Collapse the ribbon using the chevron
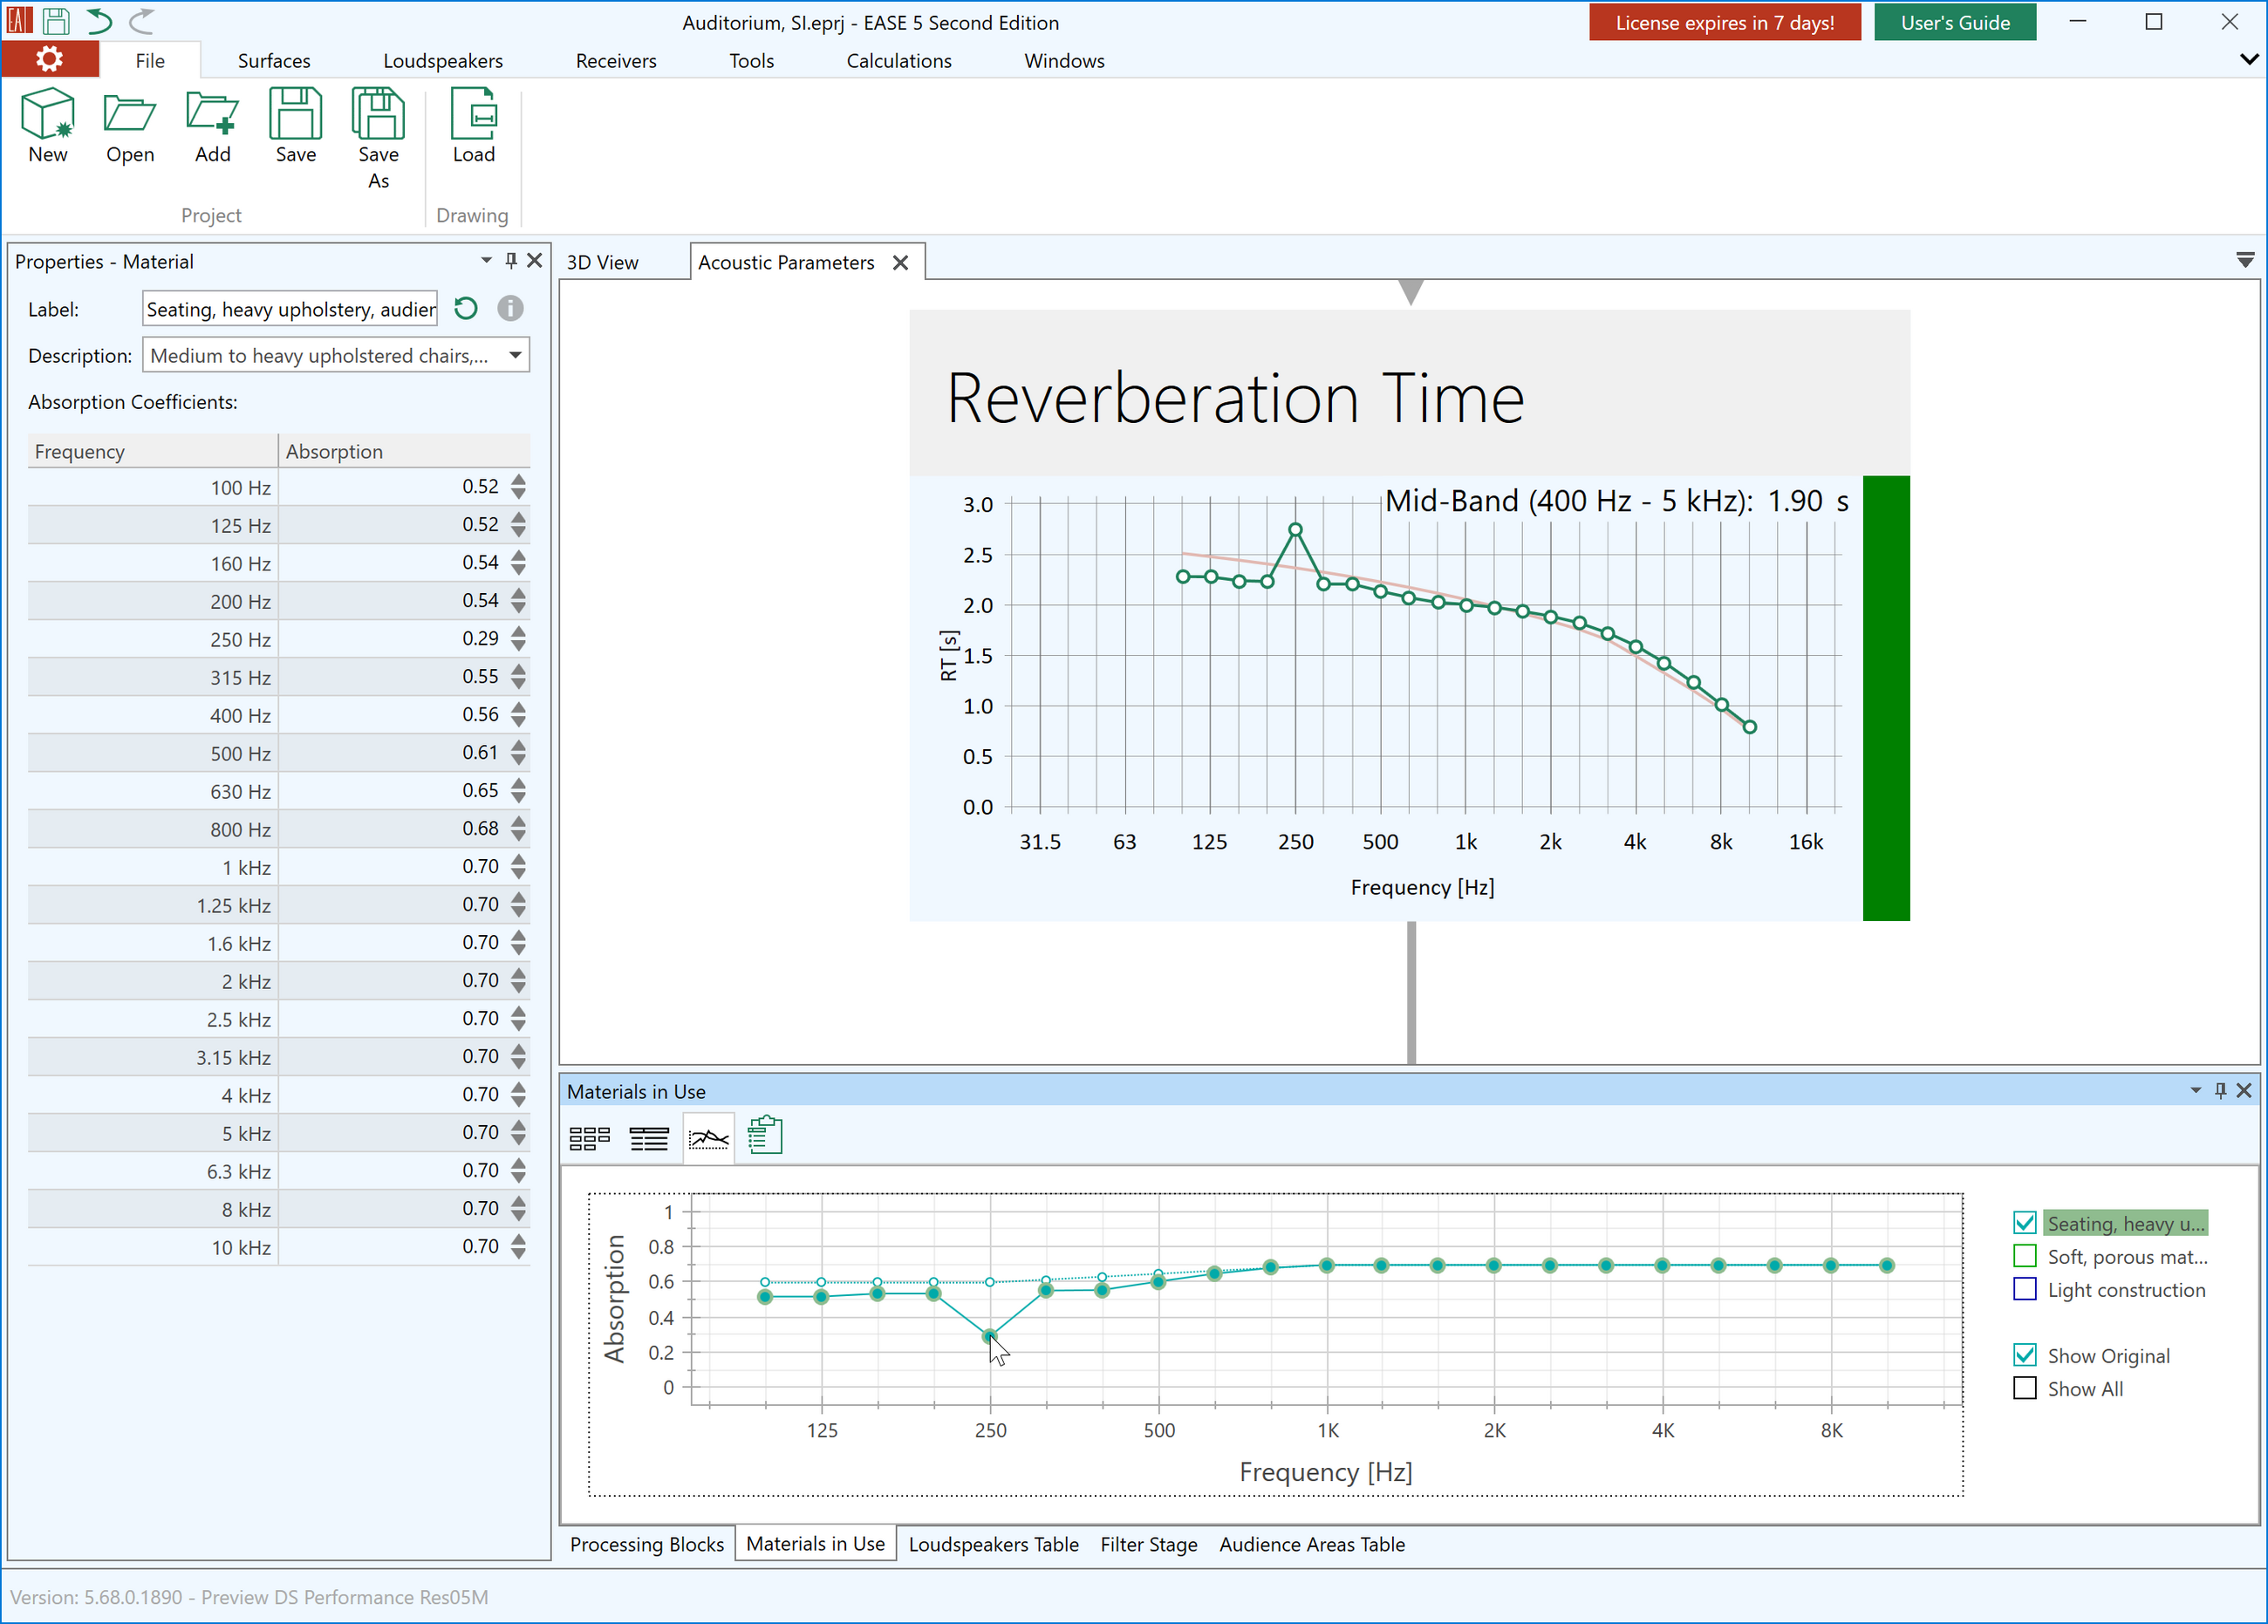This screenshot has height=1624, width=2268. click(x=2248, y=60)
